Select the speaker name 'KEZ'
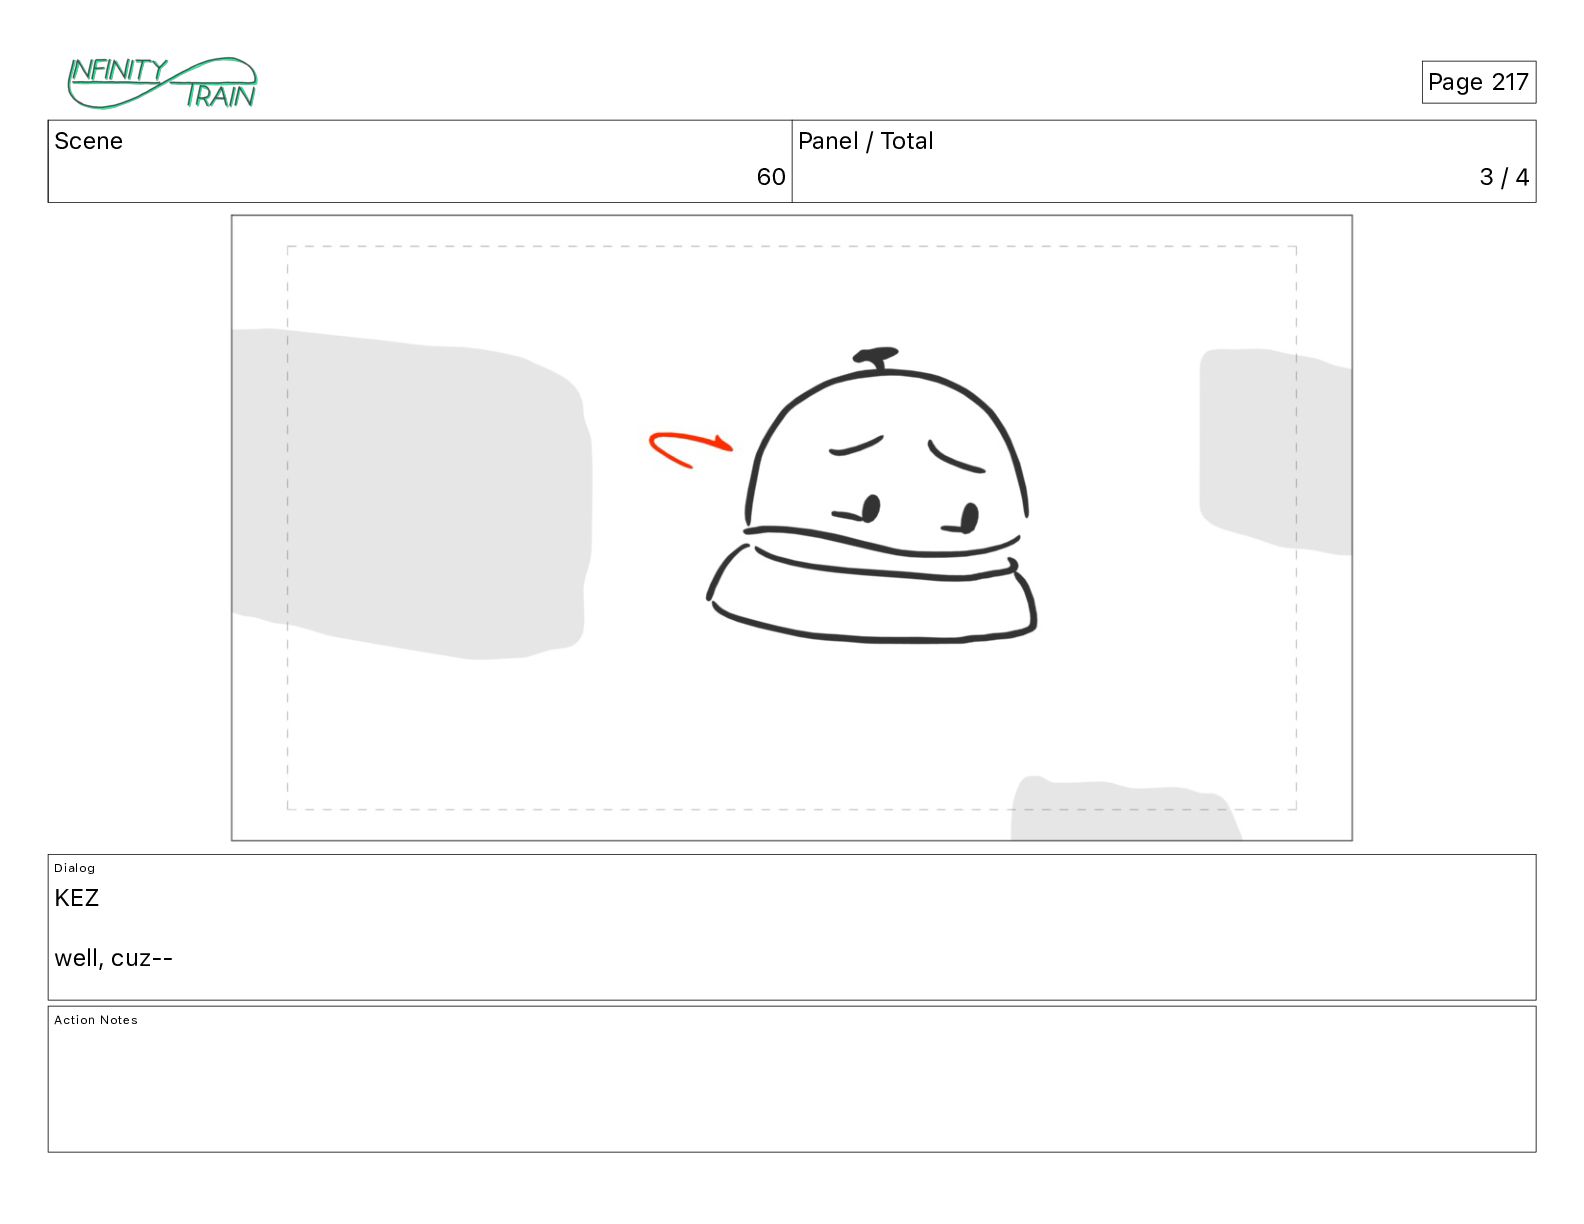 click(x=77, y=898)
